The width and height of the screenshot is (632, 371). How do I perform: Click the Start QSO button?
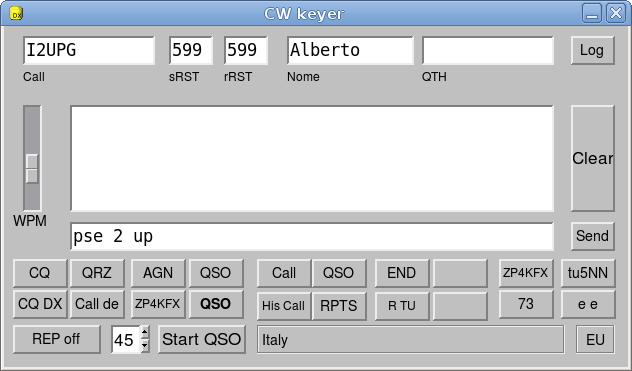[202, 339]
